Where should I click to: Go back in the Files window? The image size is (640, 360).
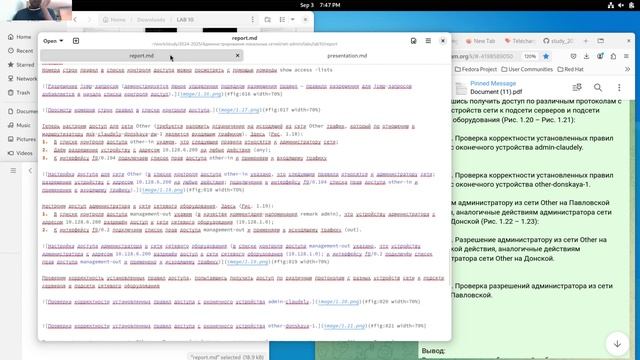click(75, 20)
